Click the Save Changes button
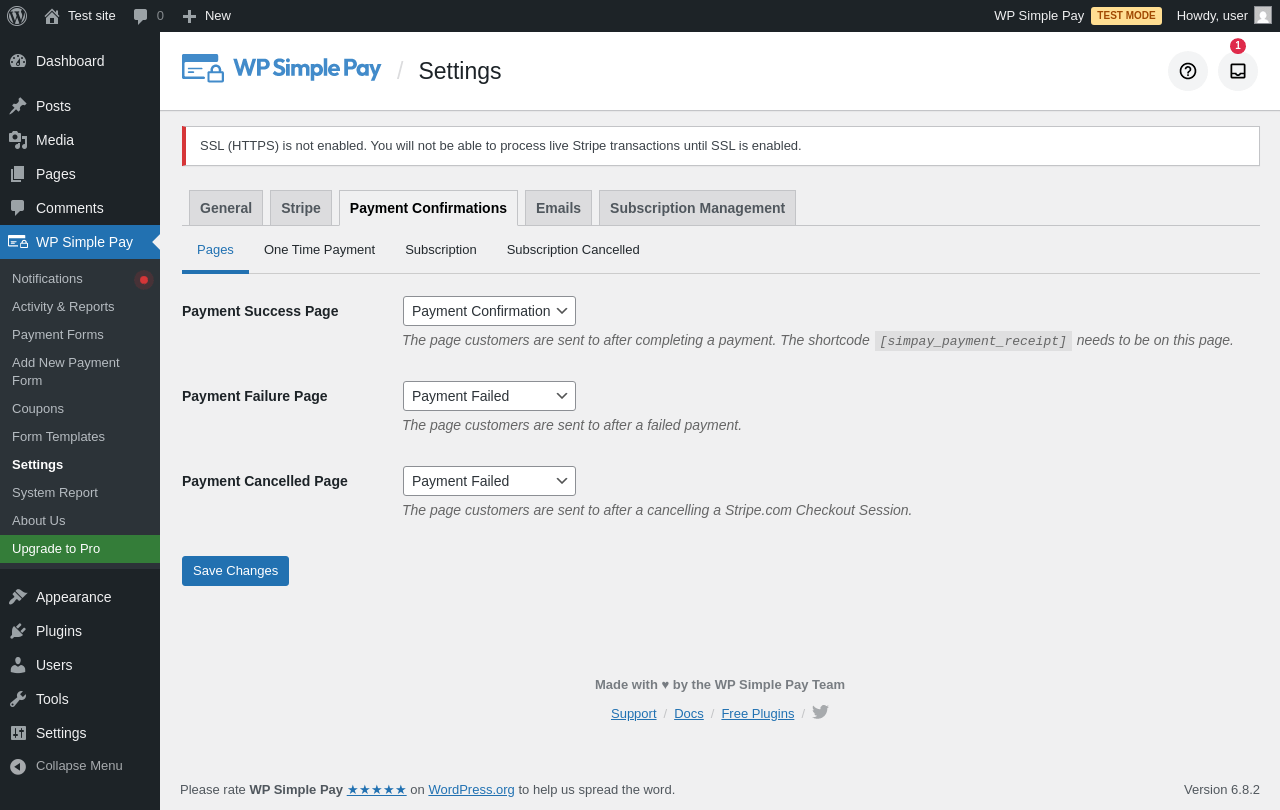The width and height of the screenshot is (1280, 810). [235, 571]
